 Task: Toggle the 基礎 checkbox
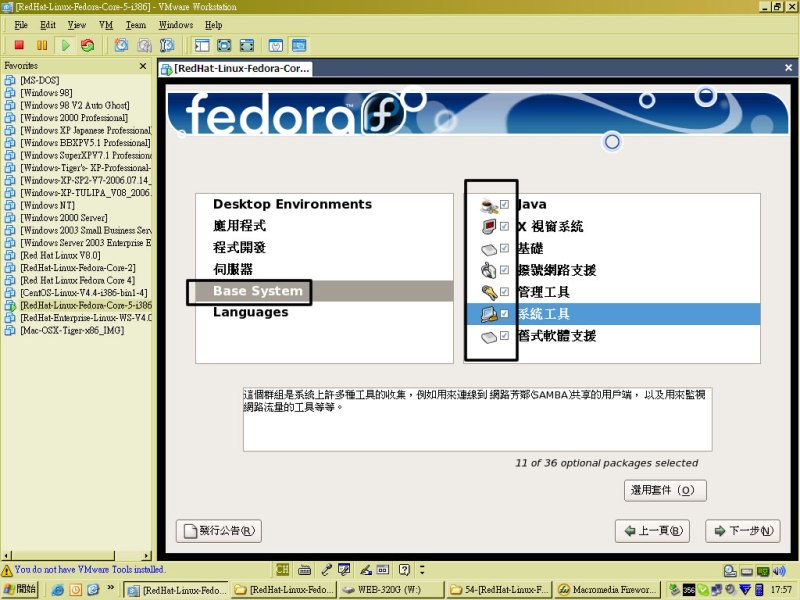(x=505, y=248)
